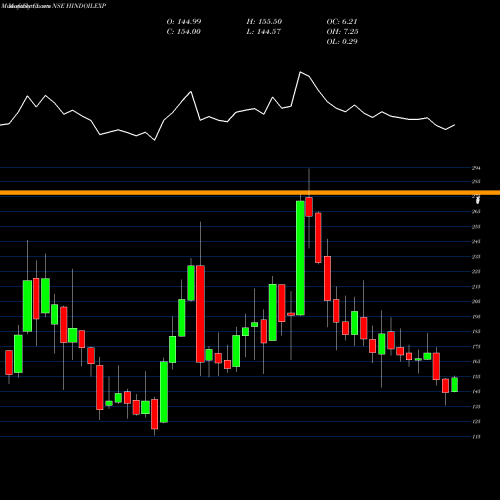The image size is (500, 500).
Task: Select the high value H: 155.50
Action: 264,22
